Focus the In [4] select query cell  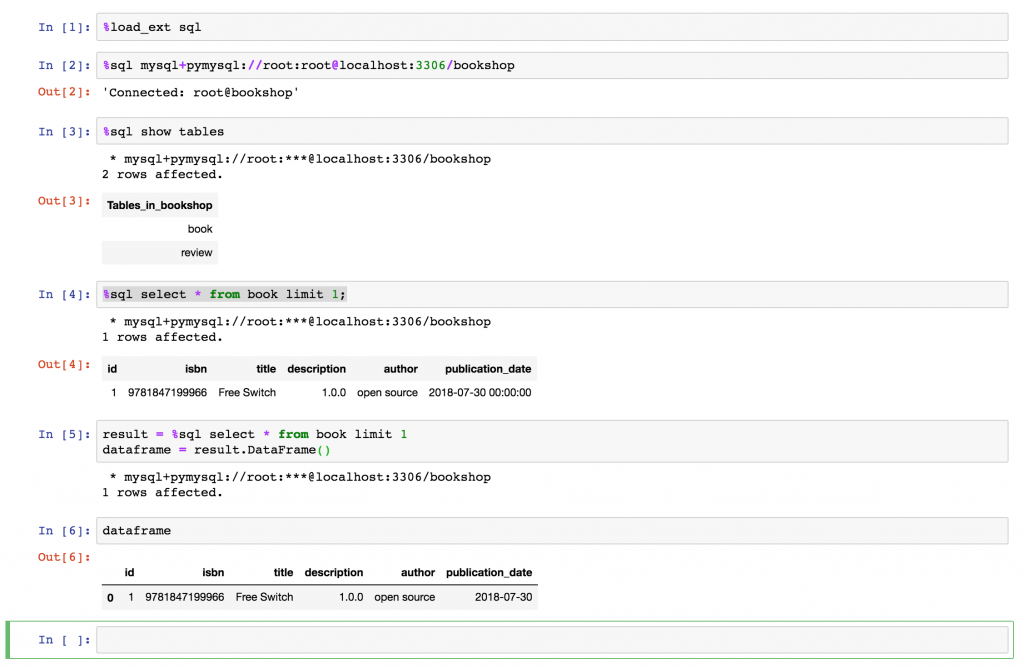[550, 294]
